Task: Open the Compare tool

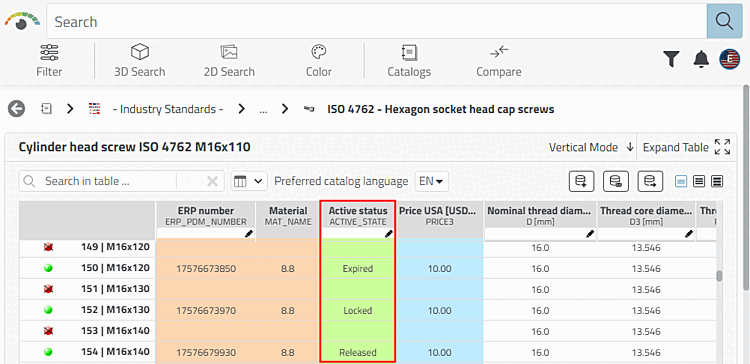Action: pos(498,60)
